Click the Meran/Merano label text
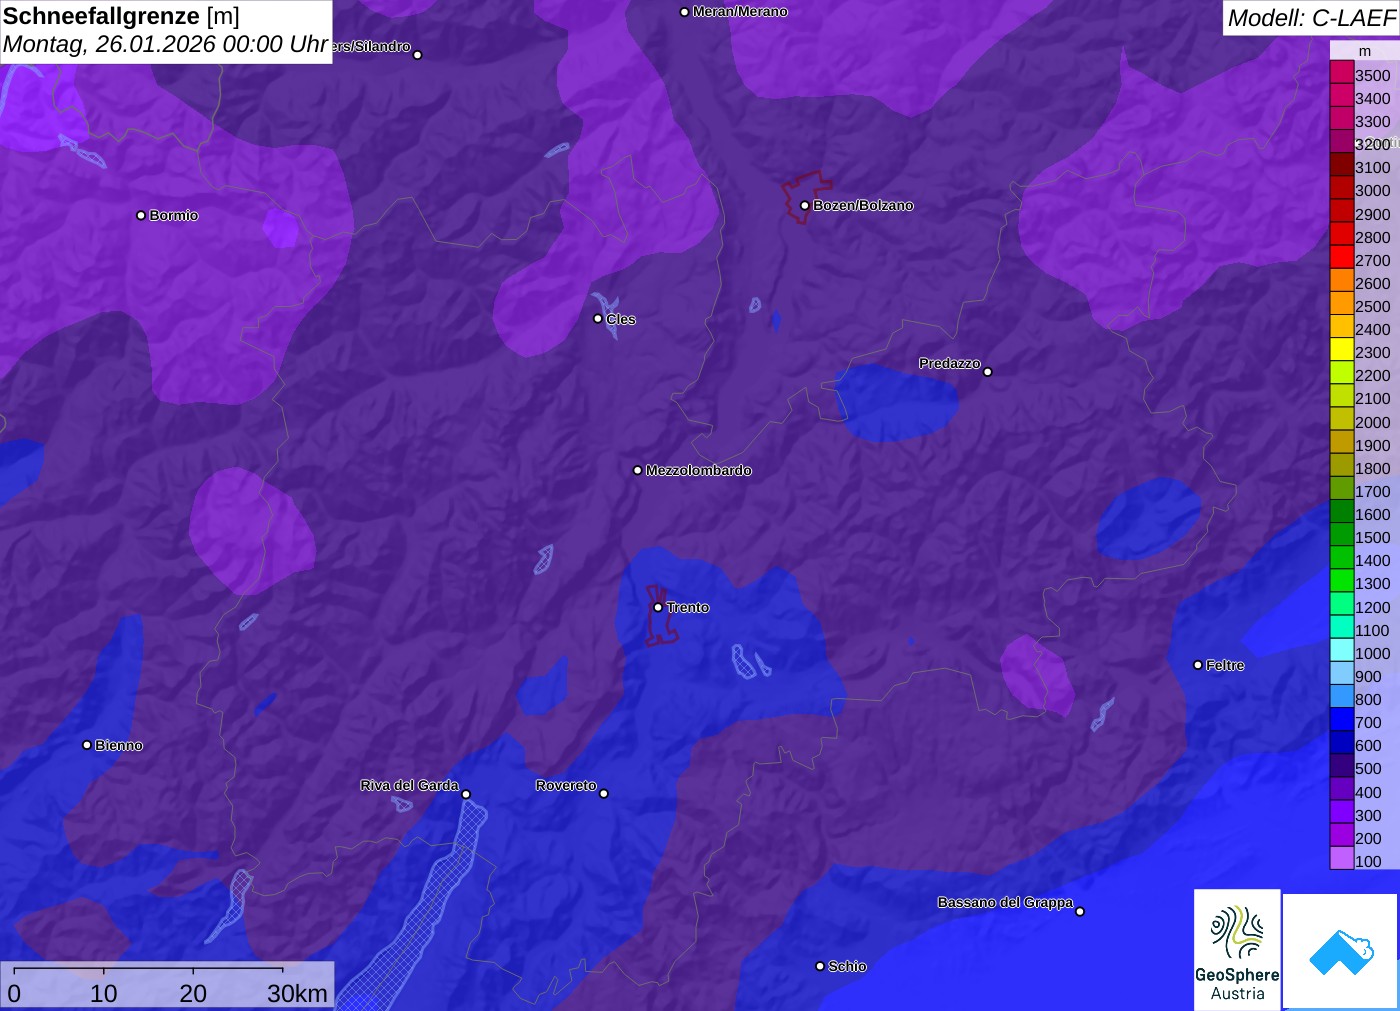 tap(740, 12)
